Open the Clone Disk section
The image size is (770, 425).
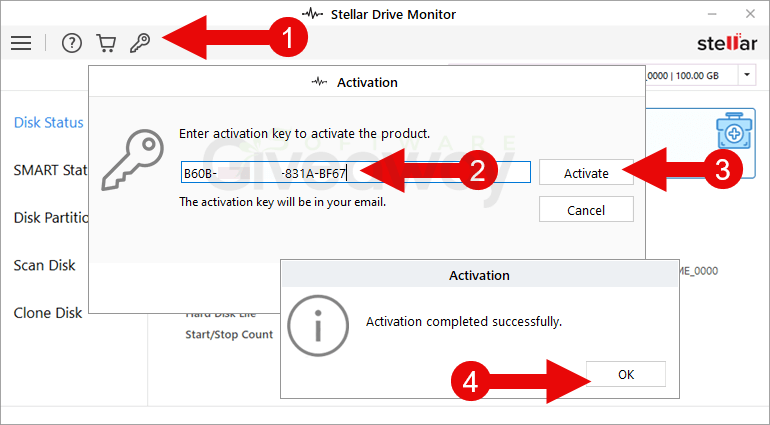(x=48, y=313)
